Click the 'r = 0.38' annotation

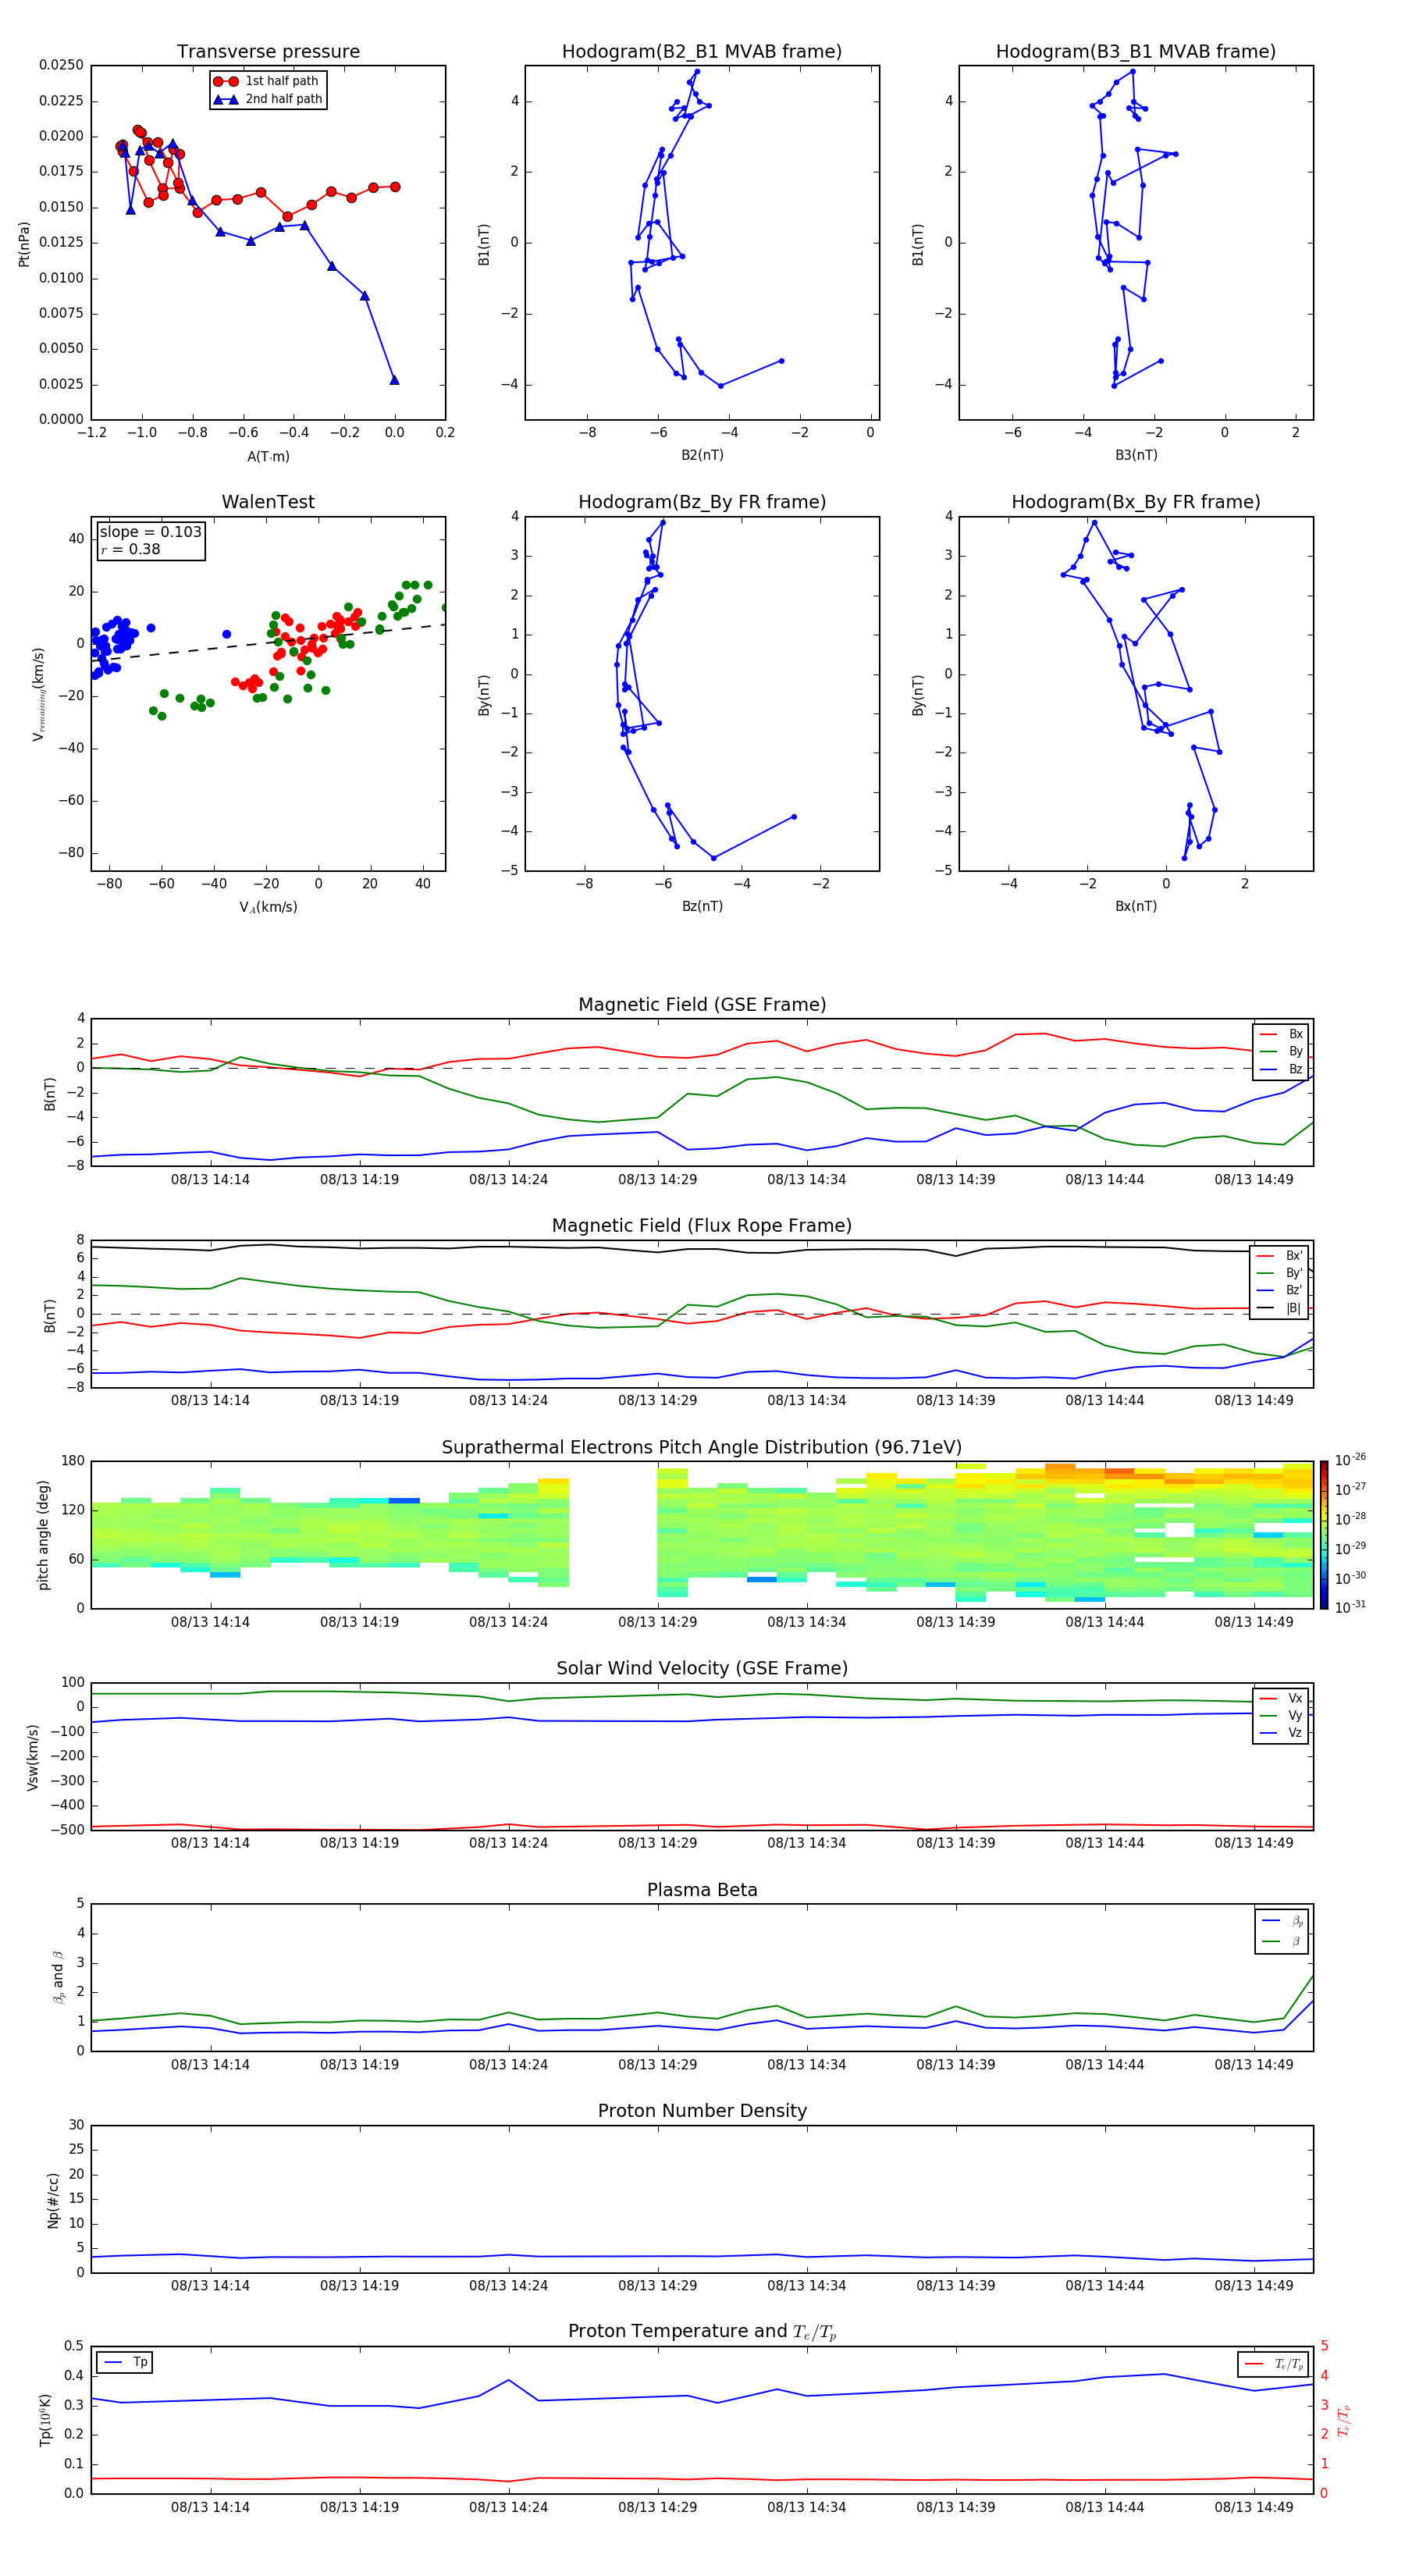click(131, 549)
